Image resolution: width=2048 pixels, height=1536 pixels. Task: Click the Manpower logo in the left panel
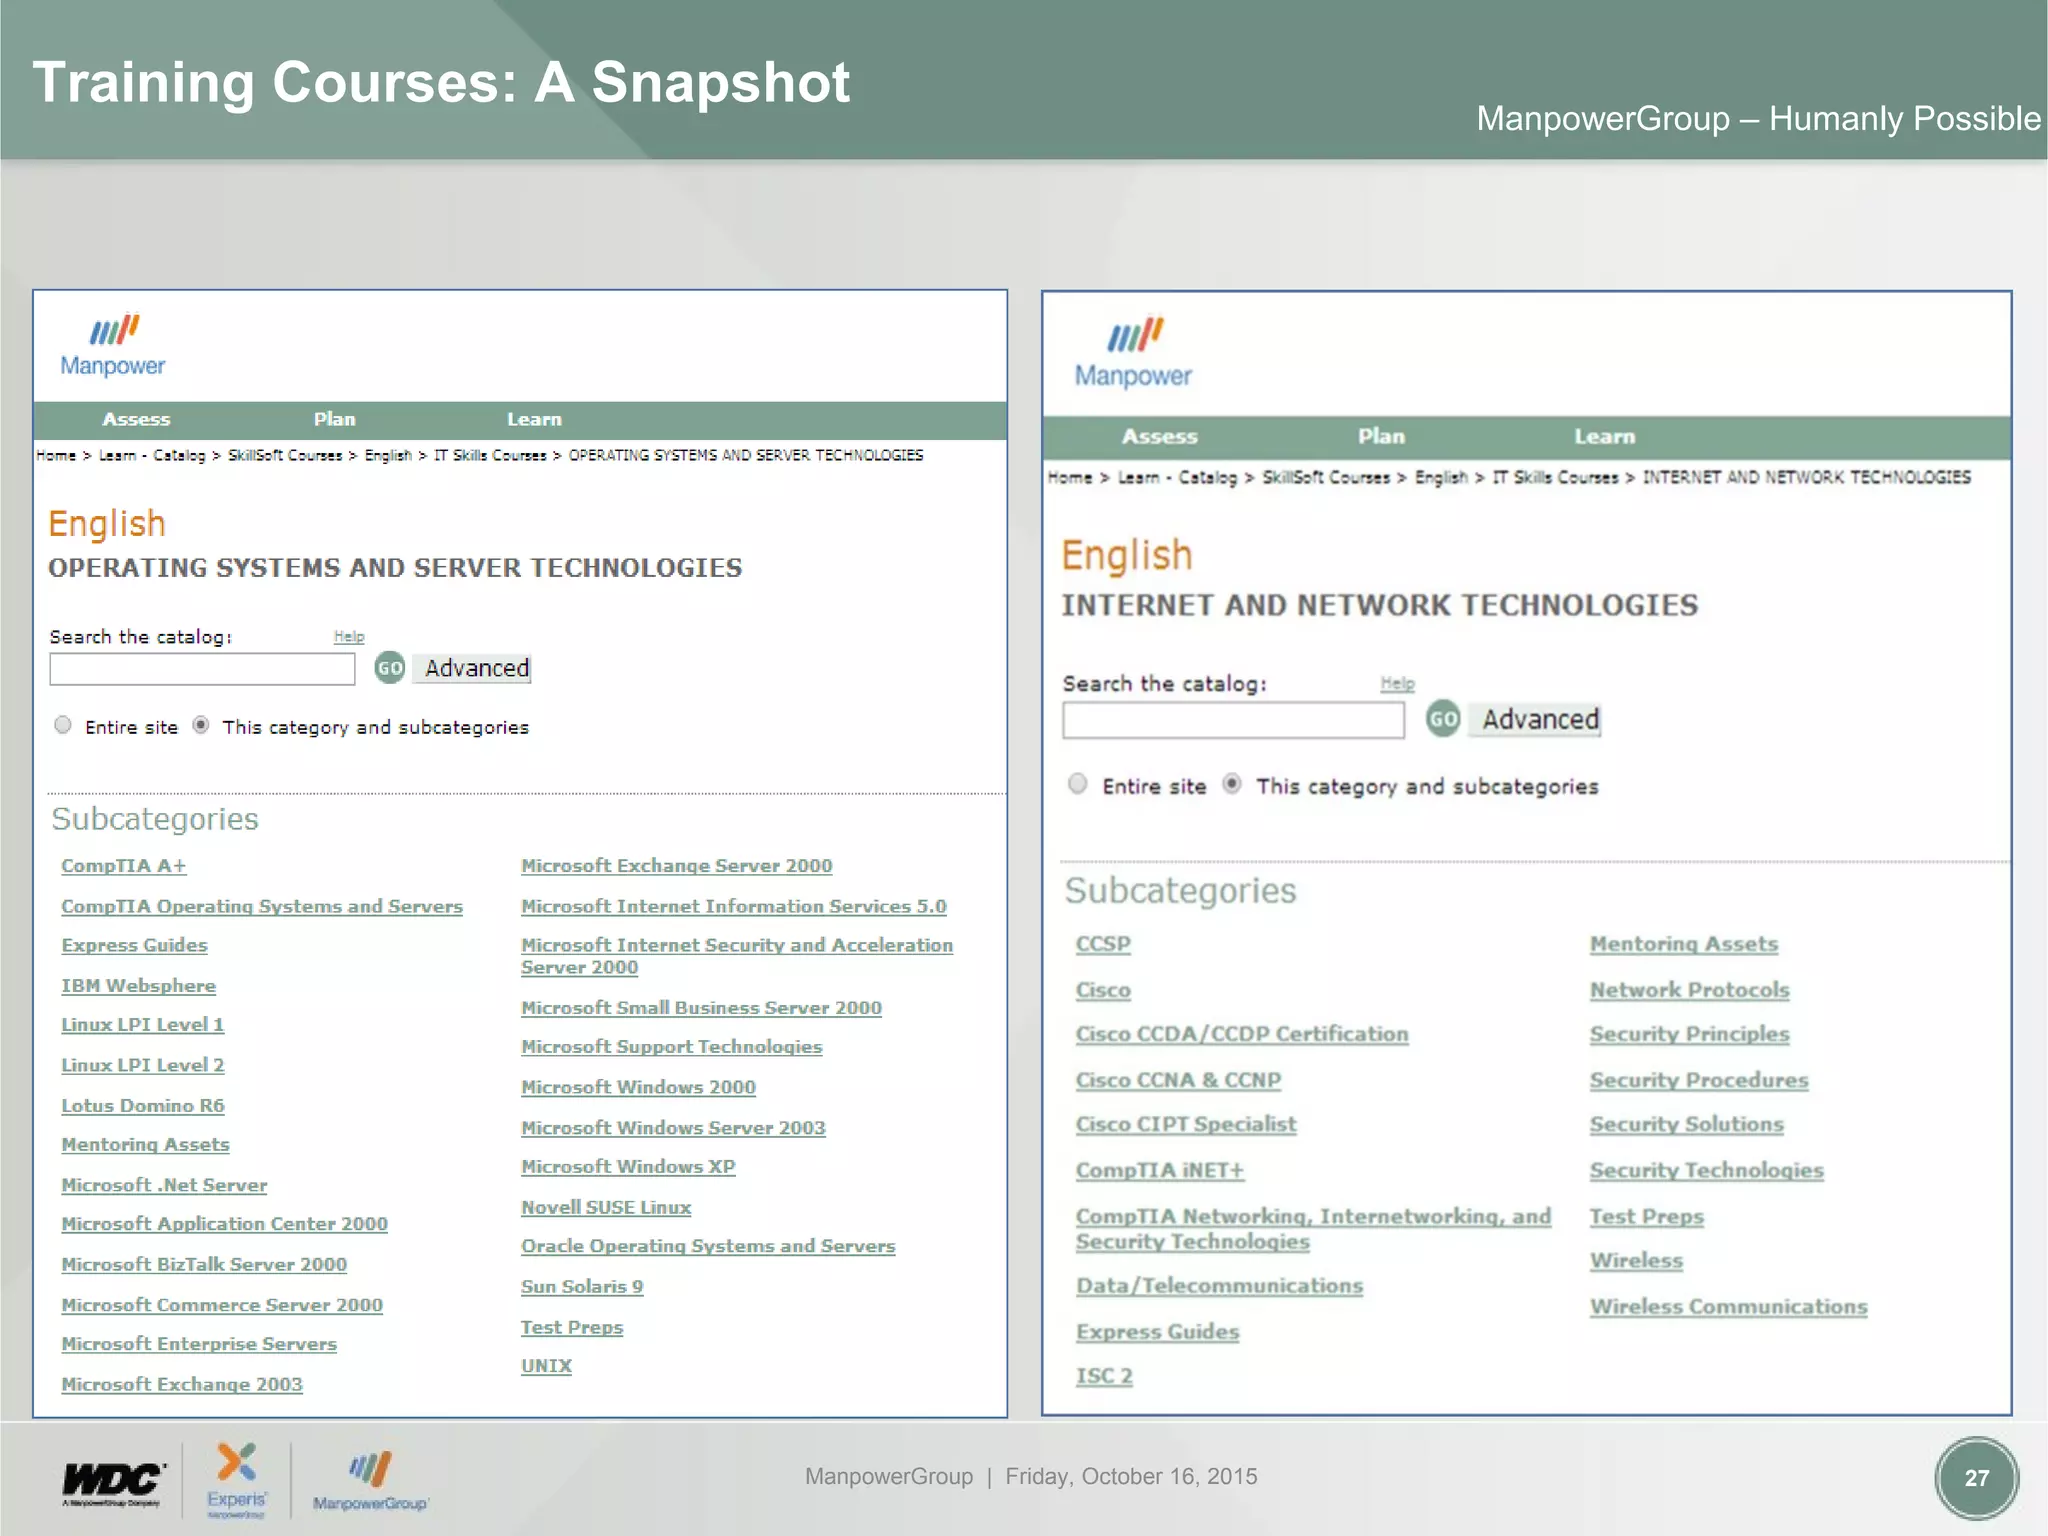113,346
